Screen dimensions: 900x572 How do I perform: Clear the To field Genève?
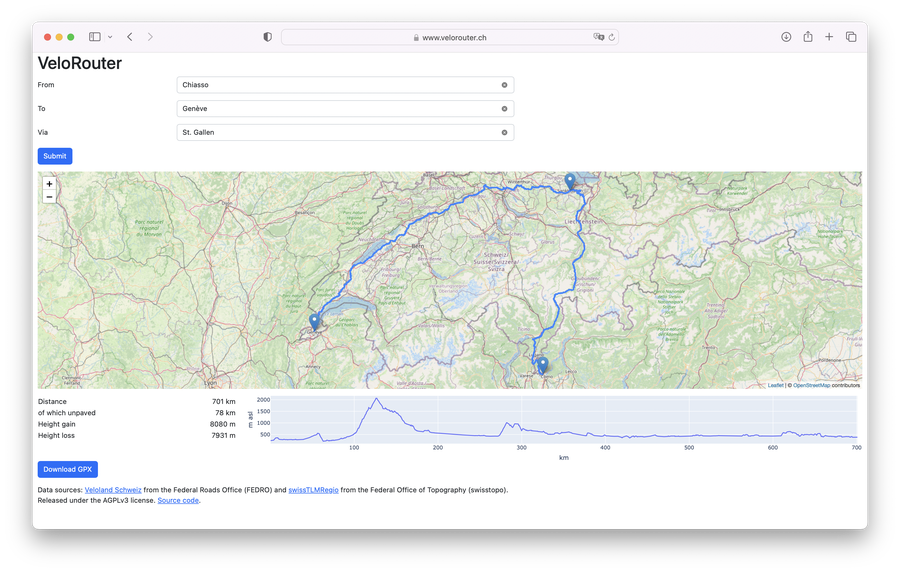coord(504,108)
